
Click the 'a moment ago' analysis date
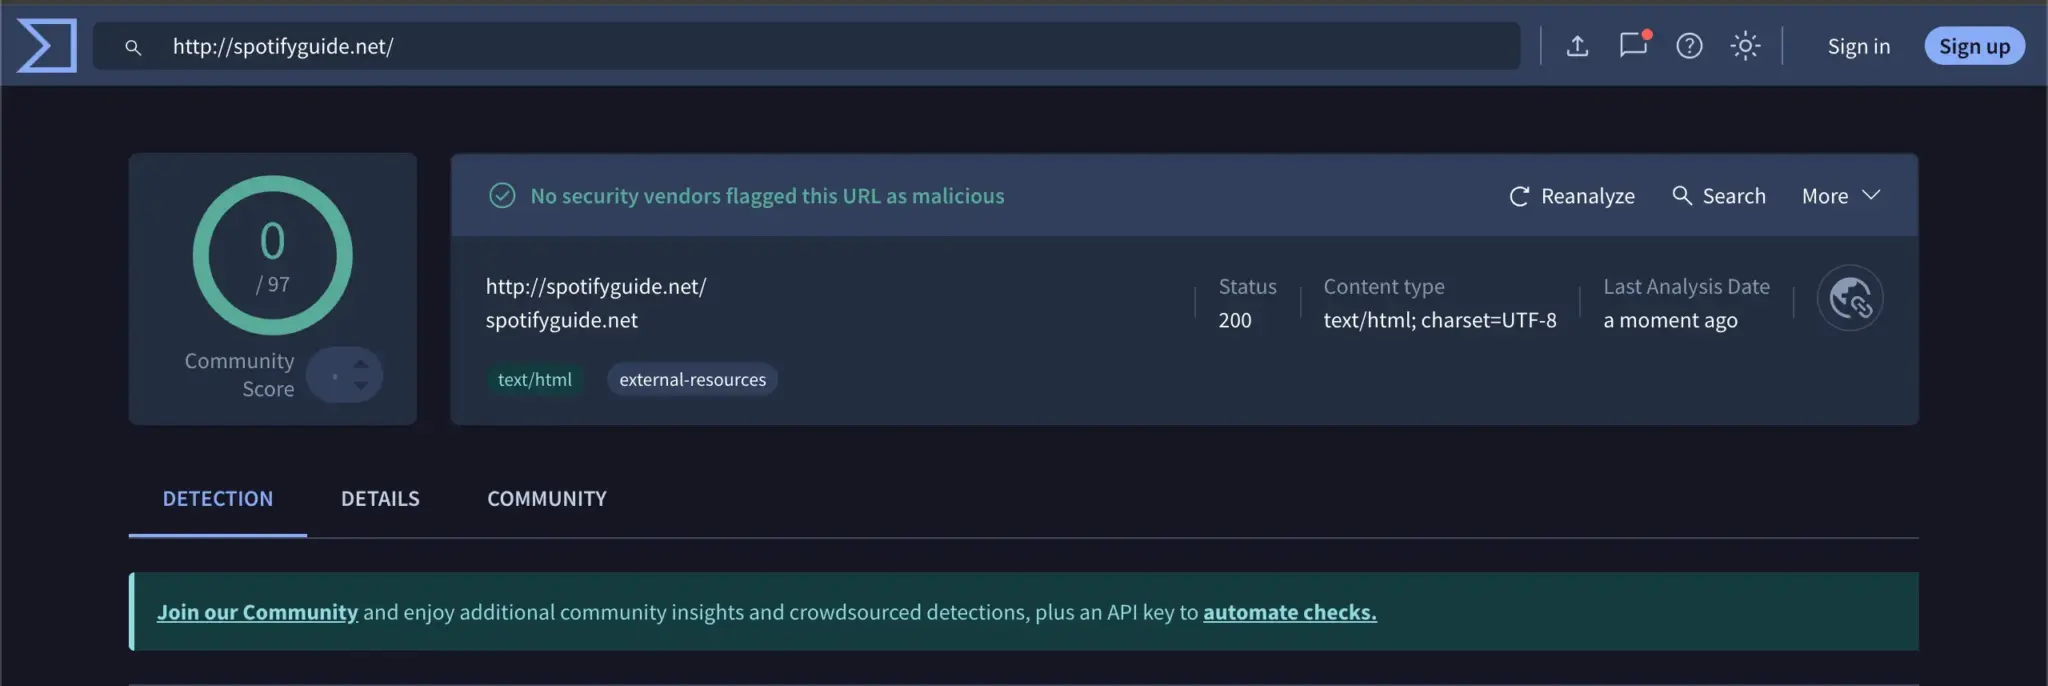click(x=1670, y=320)
